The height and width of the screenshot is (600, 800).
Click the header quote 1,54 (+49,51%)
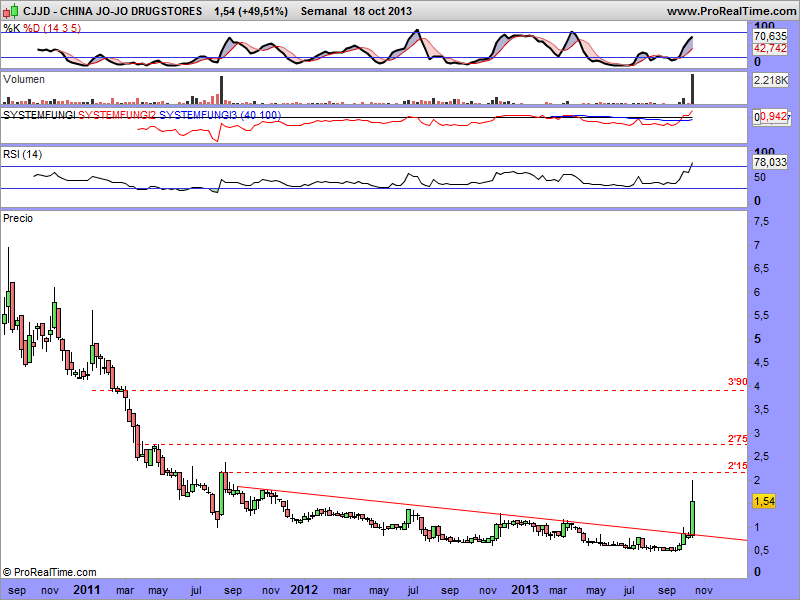(x=251, y=11)
